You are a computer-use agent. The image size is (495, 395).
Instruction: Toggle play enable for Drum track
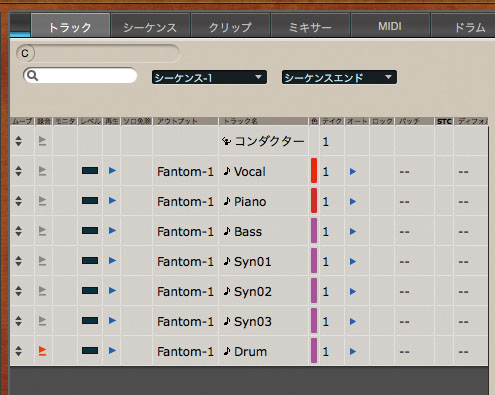click(x=112, y=351)
